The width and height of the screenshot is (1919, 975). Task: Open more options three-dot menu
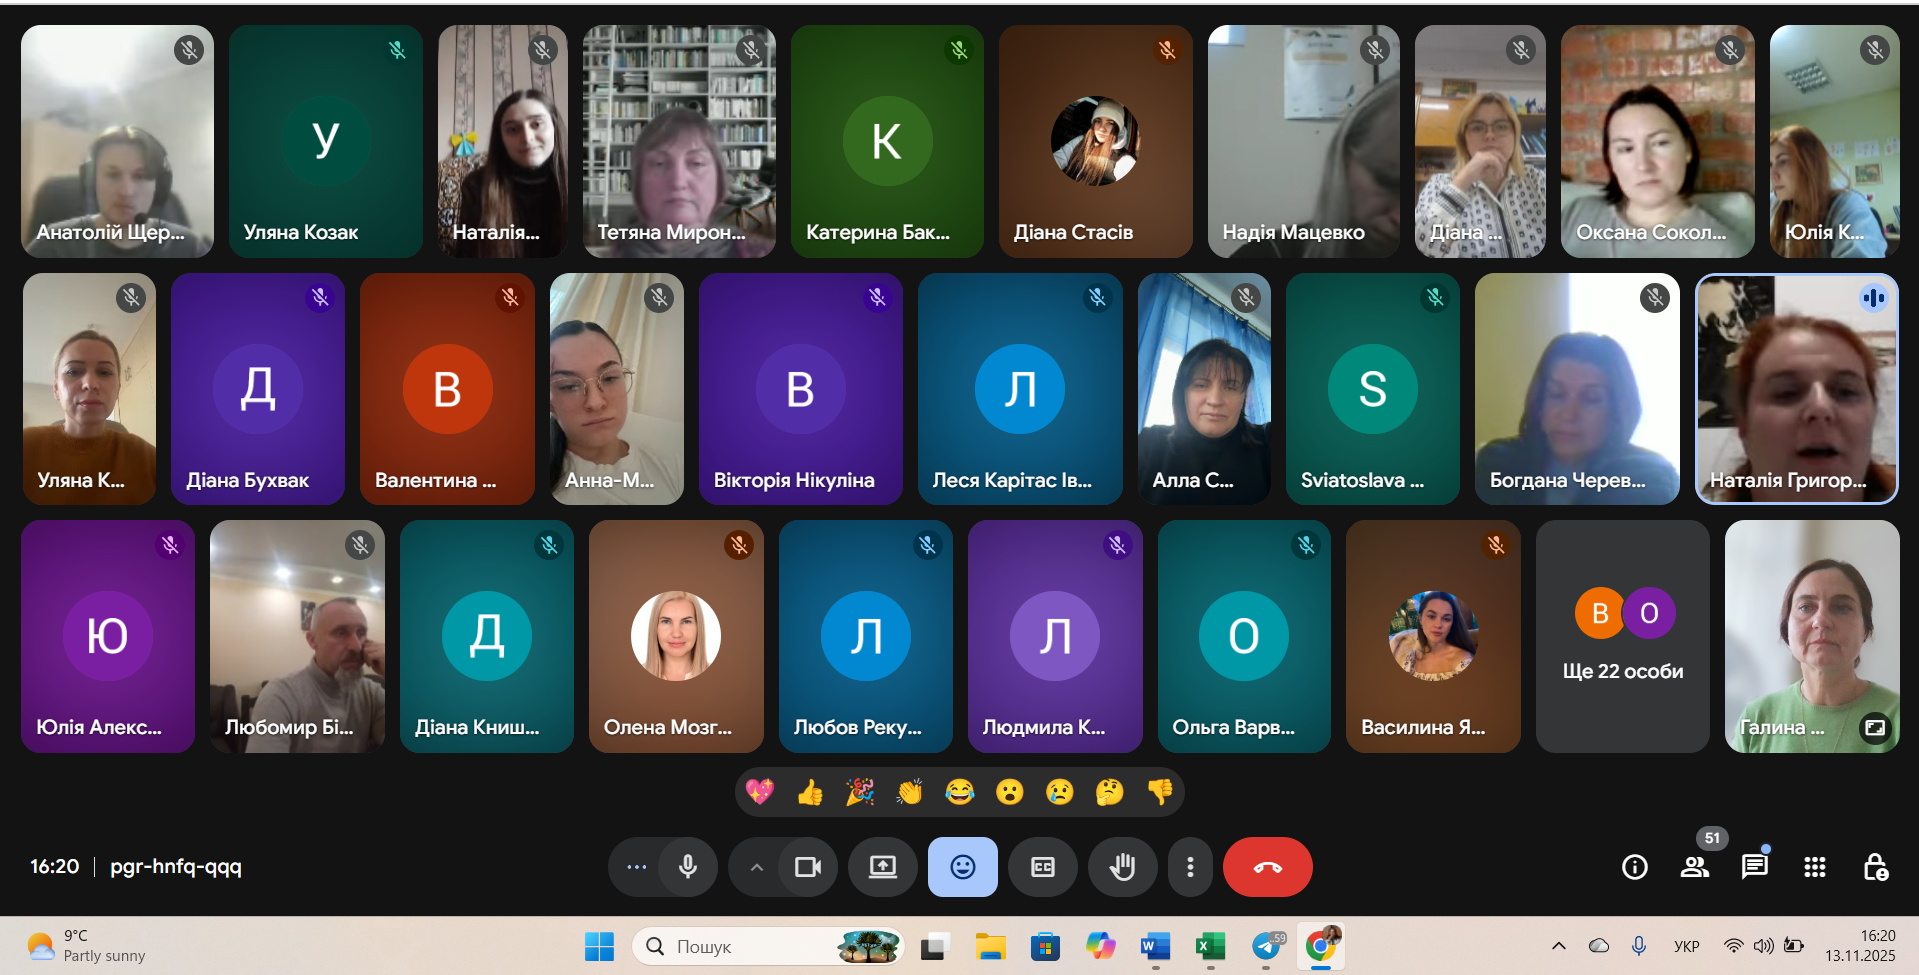click(1189, 867)
